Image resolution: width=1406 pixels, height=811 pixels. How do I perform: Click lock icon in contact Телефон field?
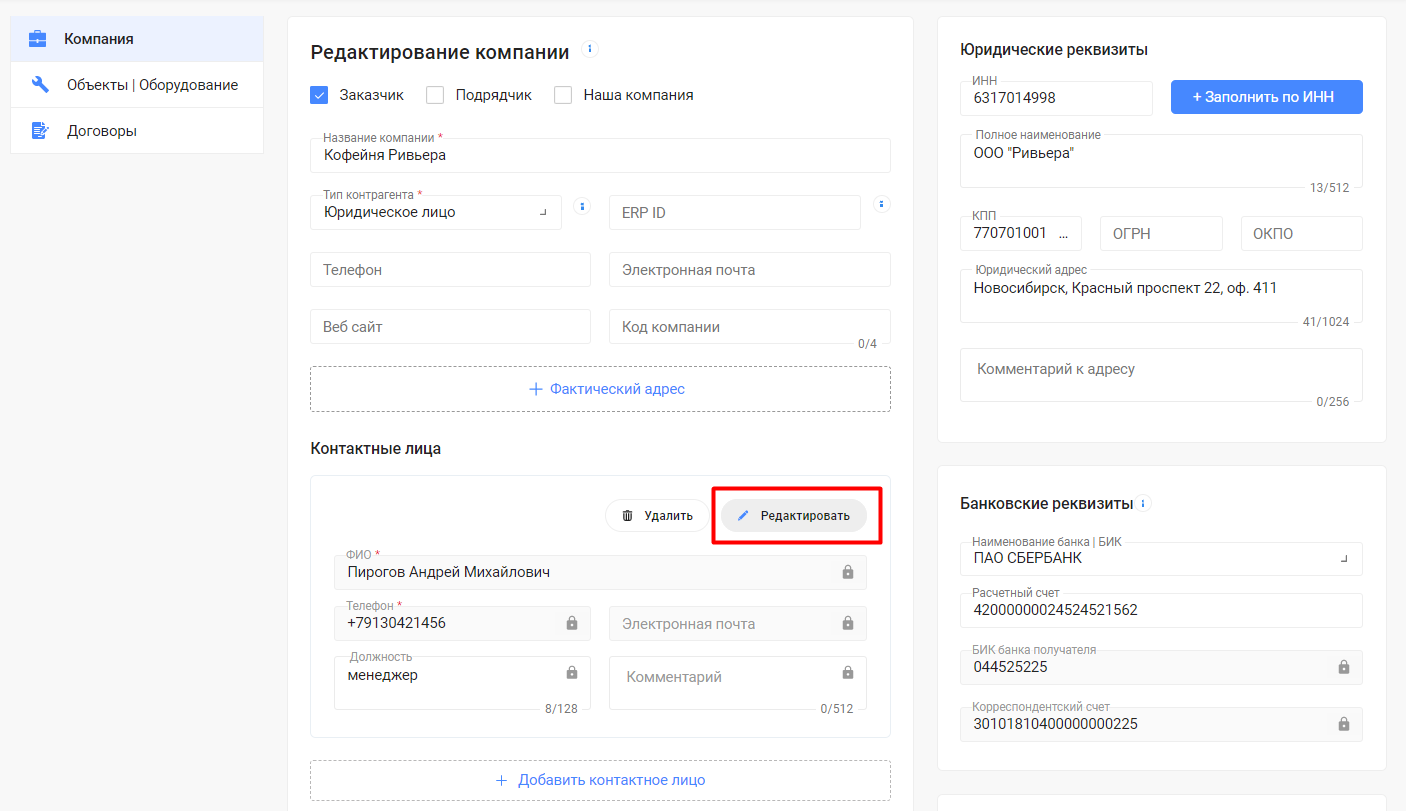(x=572, y=623)
